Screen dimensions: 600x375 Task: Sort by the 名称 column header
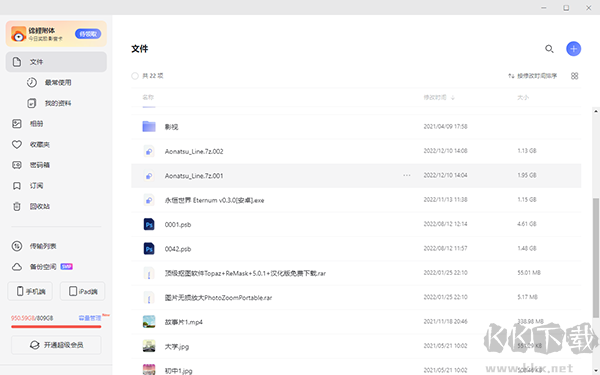coord(148,97)
